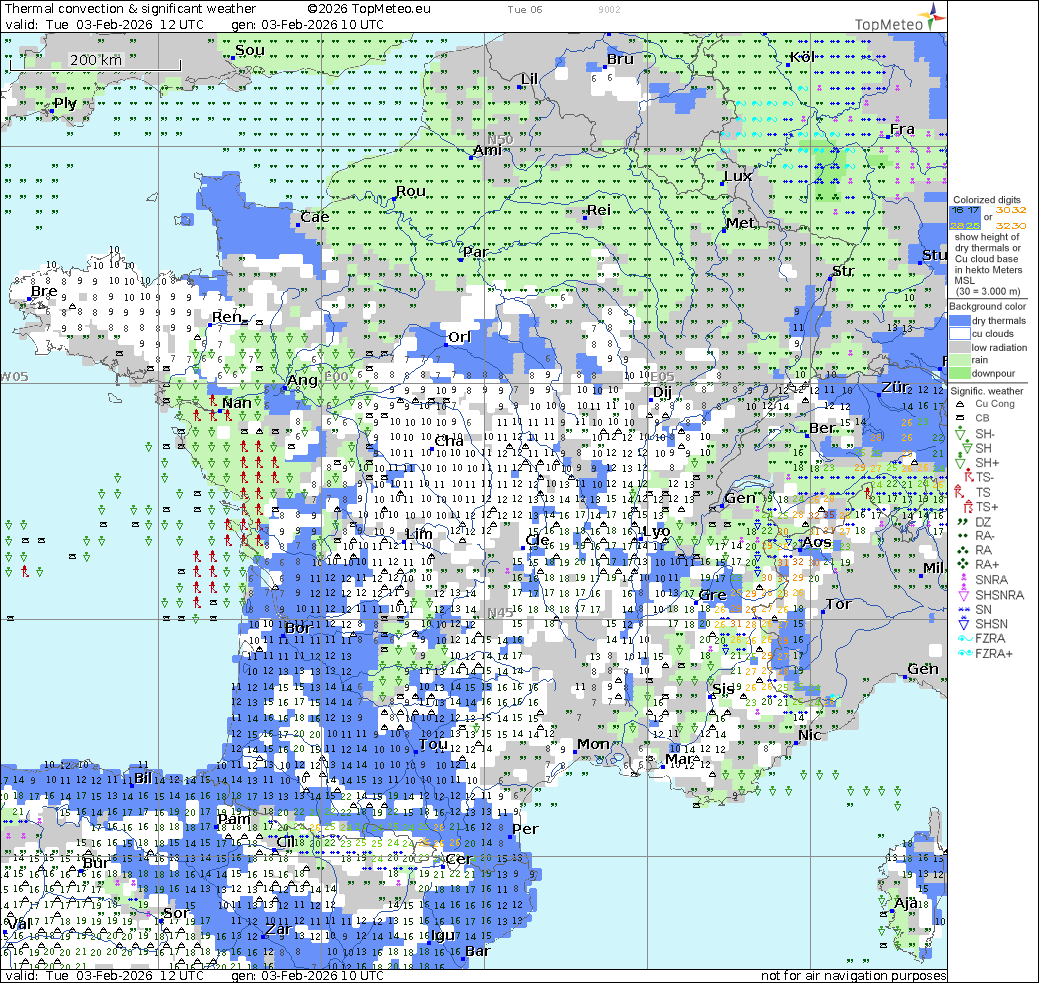The image size is (1039, 983).
Task: Click the blue SN snow legend symbol
Action: (x=958, y=609)
